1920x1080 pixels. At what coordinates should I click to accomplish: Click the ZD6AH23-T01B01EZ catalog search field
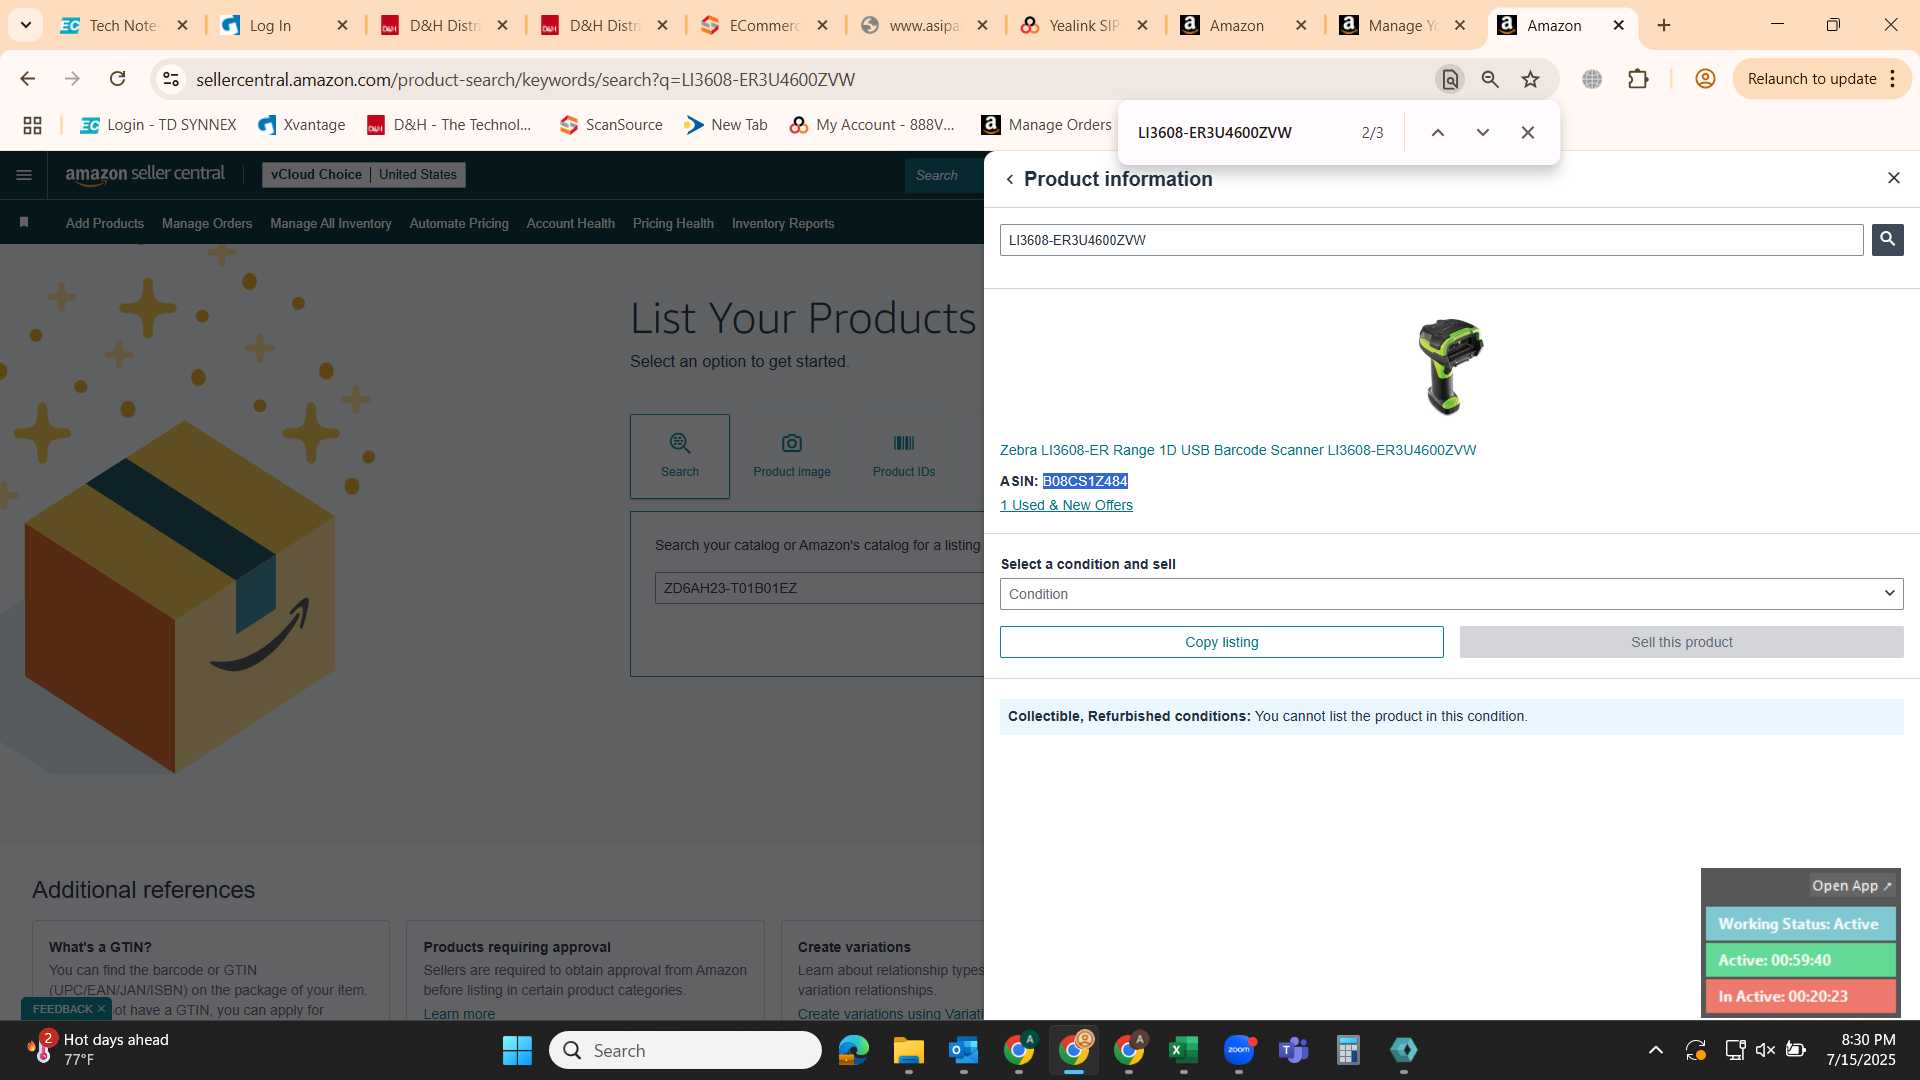[x=819, y=588]
